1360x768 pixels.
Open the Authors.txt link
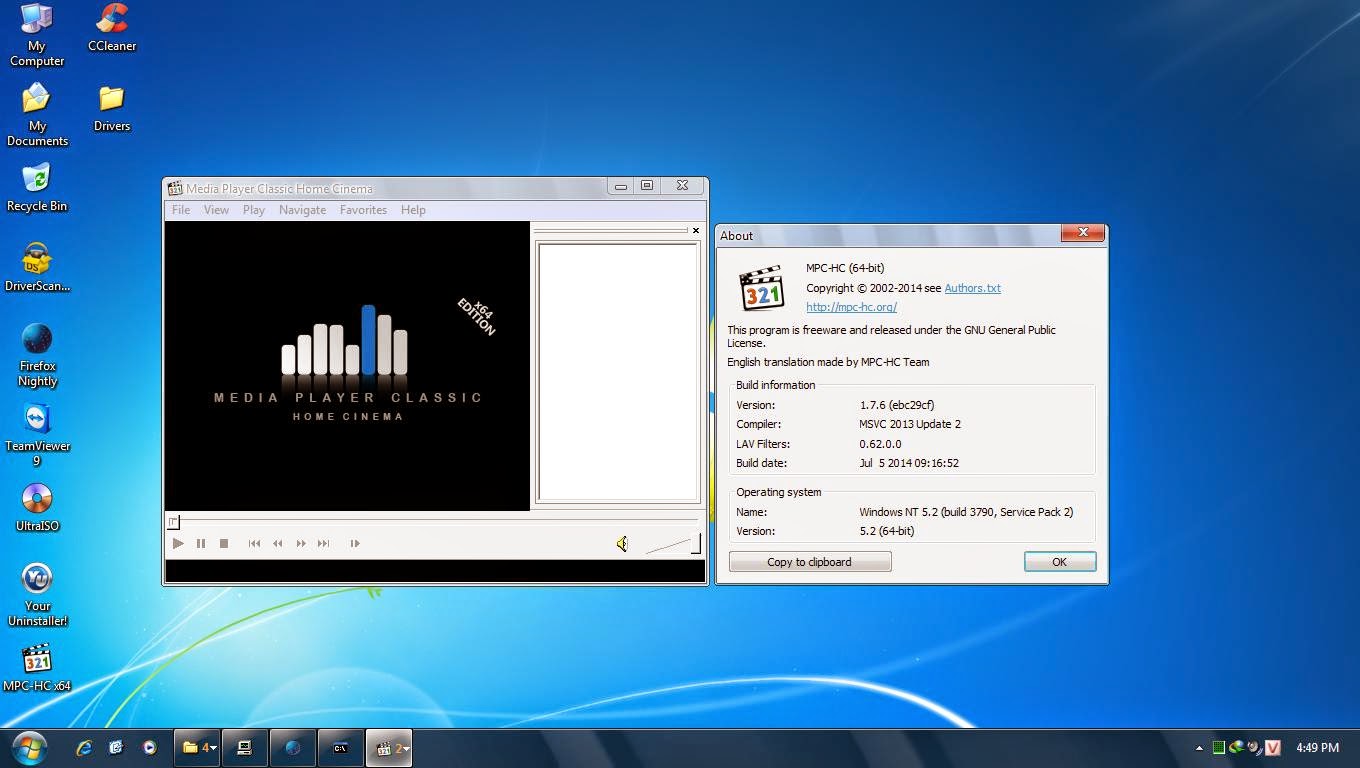[x=972, y=288]
